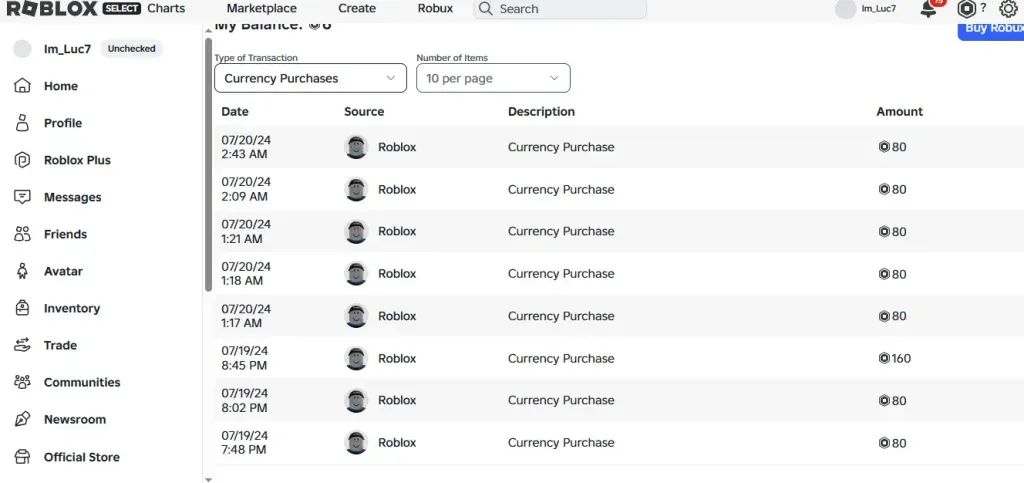The height and width of the screenshot is (483, 1024).
Task: Click the Description column header
Action: pyautogui.click(x=541, y=111)
